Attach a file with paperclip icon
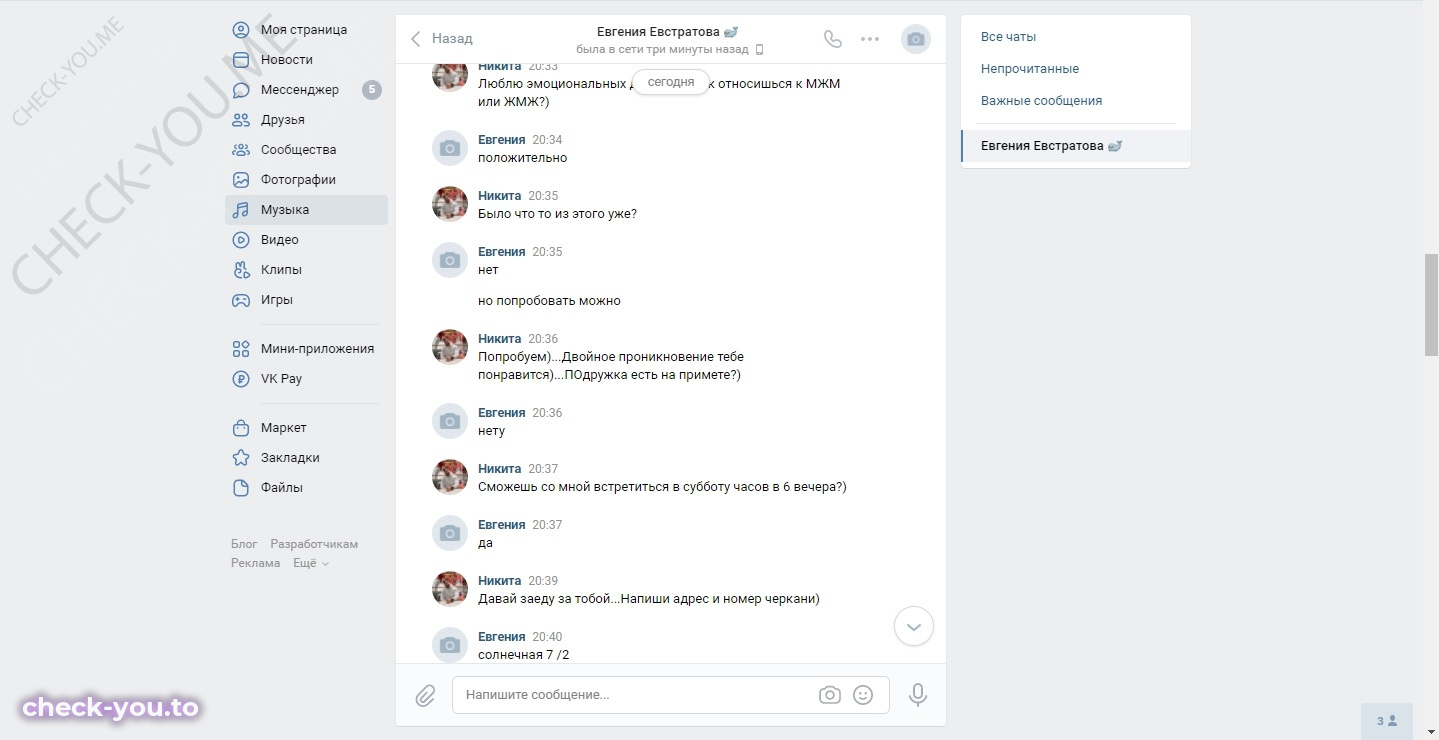 coord(425,695)
